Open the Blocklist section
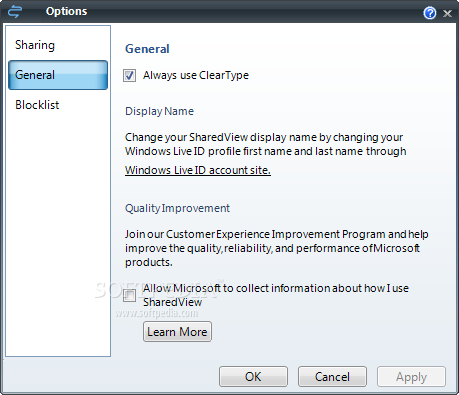Image resolution: width=459 pixels, height=395 pixels. [x=37, y=105]
